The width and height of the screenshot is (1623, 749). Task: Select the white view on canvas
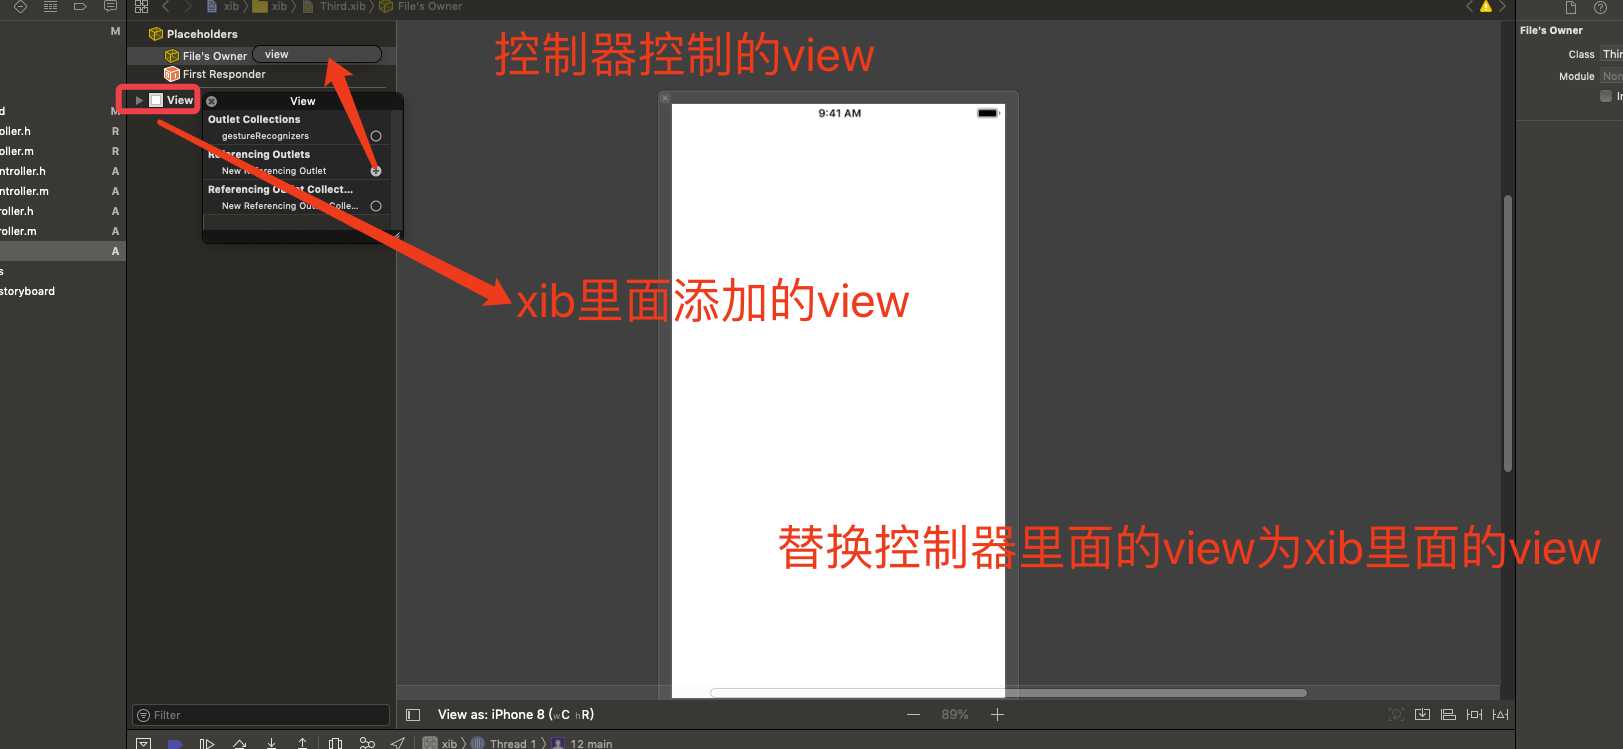point(838,400)
